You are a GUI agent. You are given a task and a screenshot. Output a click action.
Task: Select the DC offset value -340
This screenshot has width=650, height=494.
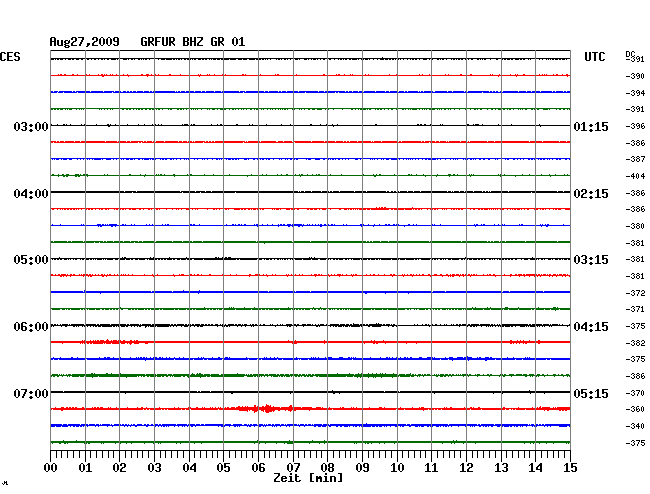pos(635,426)
